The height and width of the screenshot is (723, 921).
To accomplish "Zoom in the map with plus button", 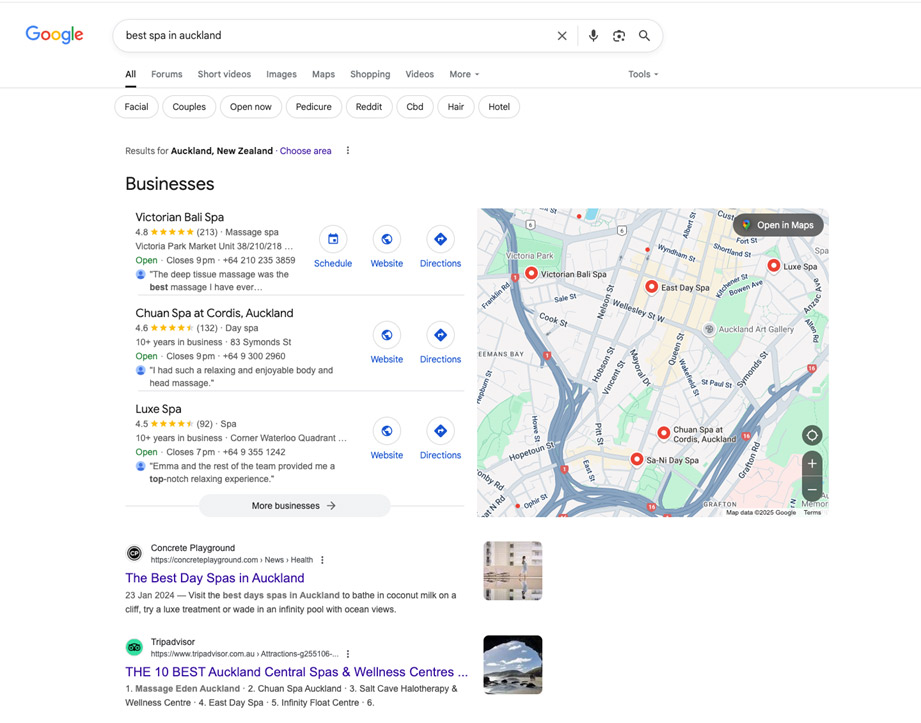I will (812, 463).
